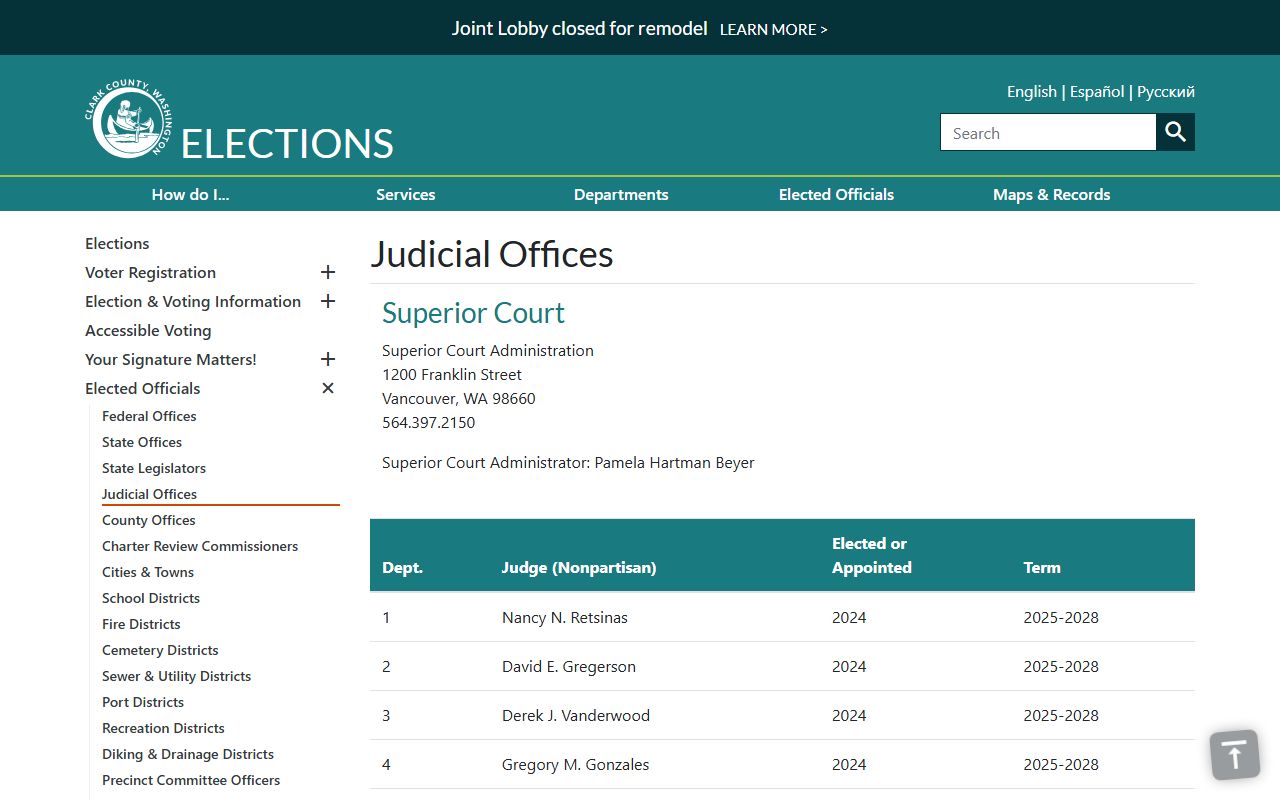Open the Services menu
1280x800 pixels.
406,194
